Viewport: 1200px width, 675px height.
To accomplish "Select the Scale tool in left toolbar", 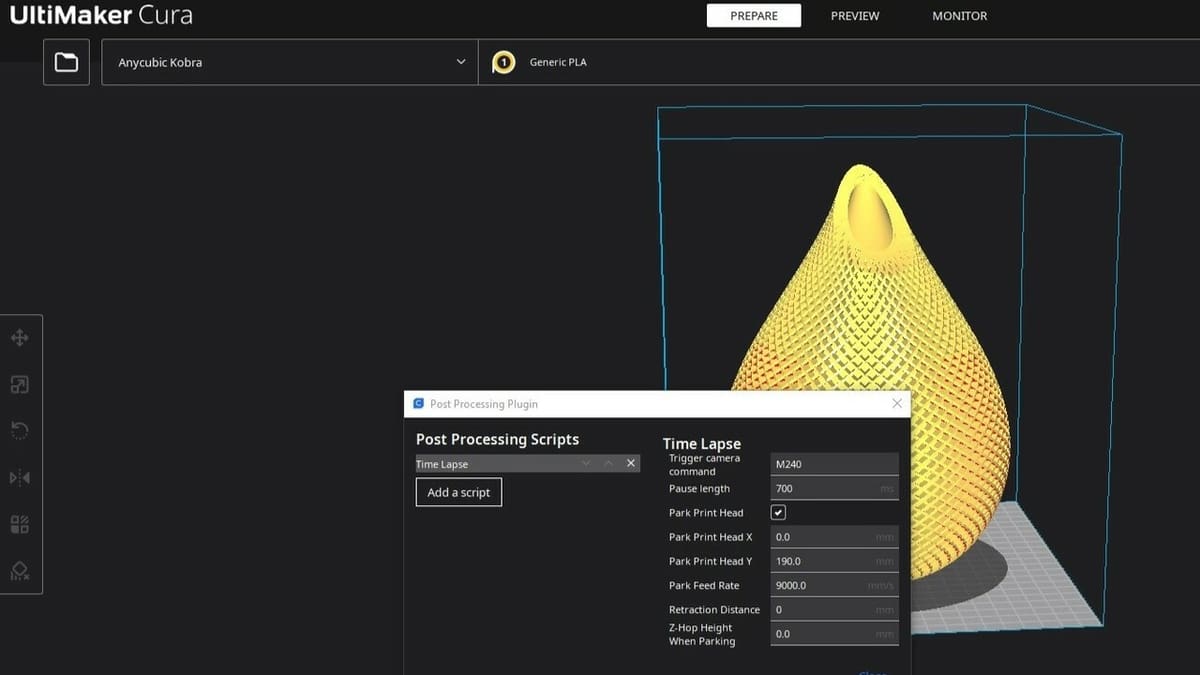I will [19, 385].
